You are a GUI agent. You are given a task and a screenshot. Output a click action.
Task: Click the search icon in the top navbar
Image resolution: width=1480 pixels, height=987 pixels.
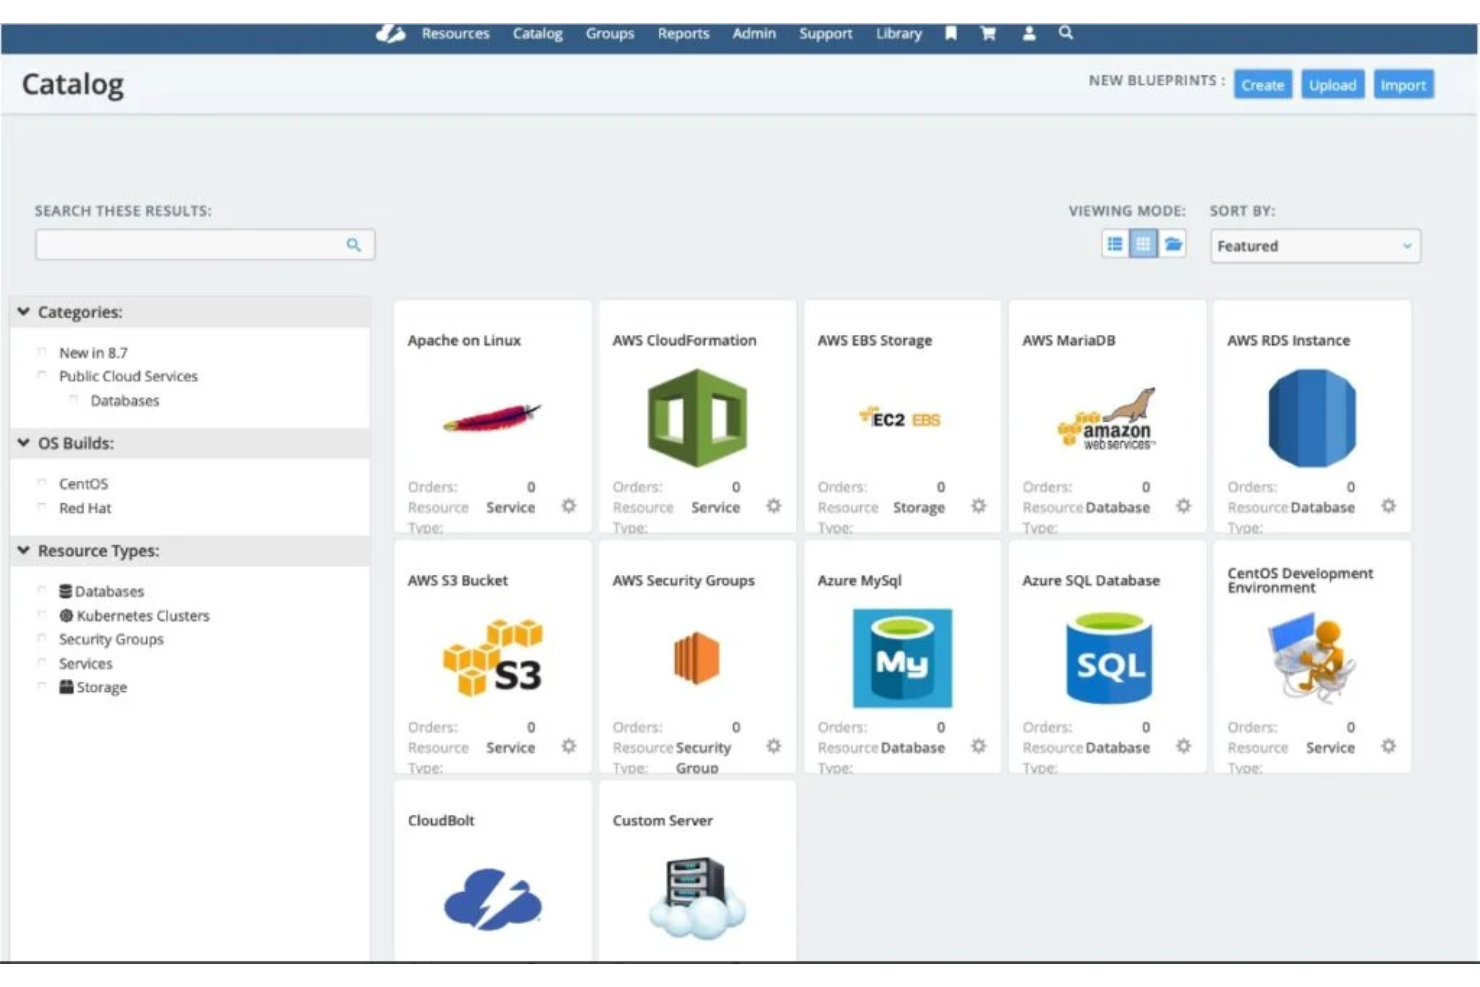[x=1066, y=33]
